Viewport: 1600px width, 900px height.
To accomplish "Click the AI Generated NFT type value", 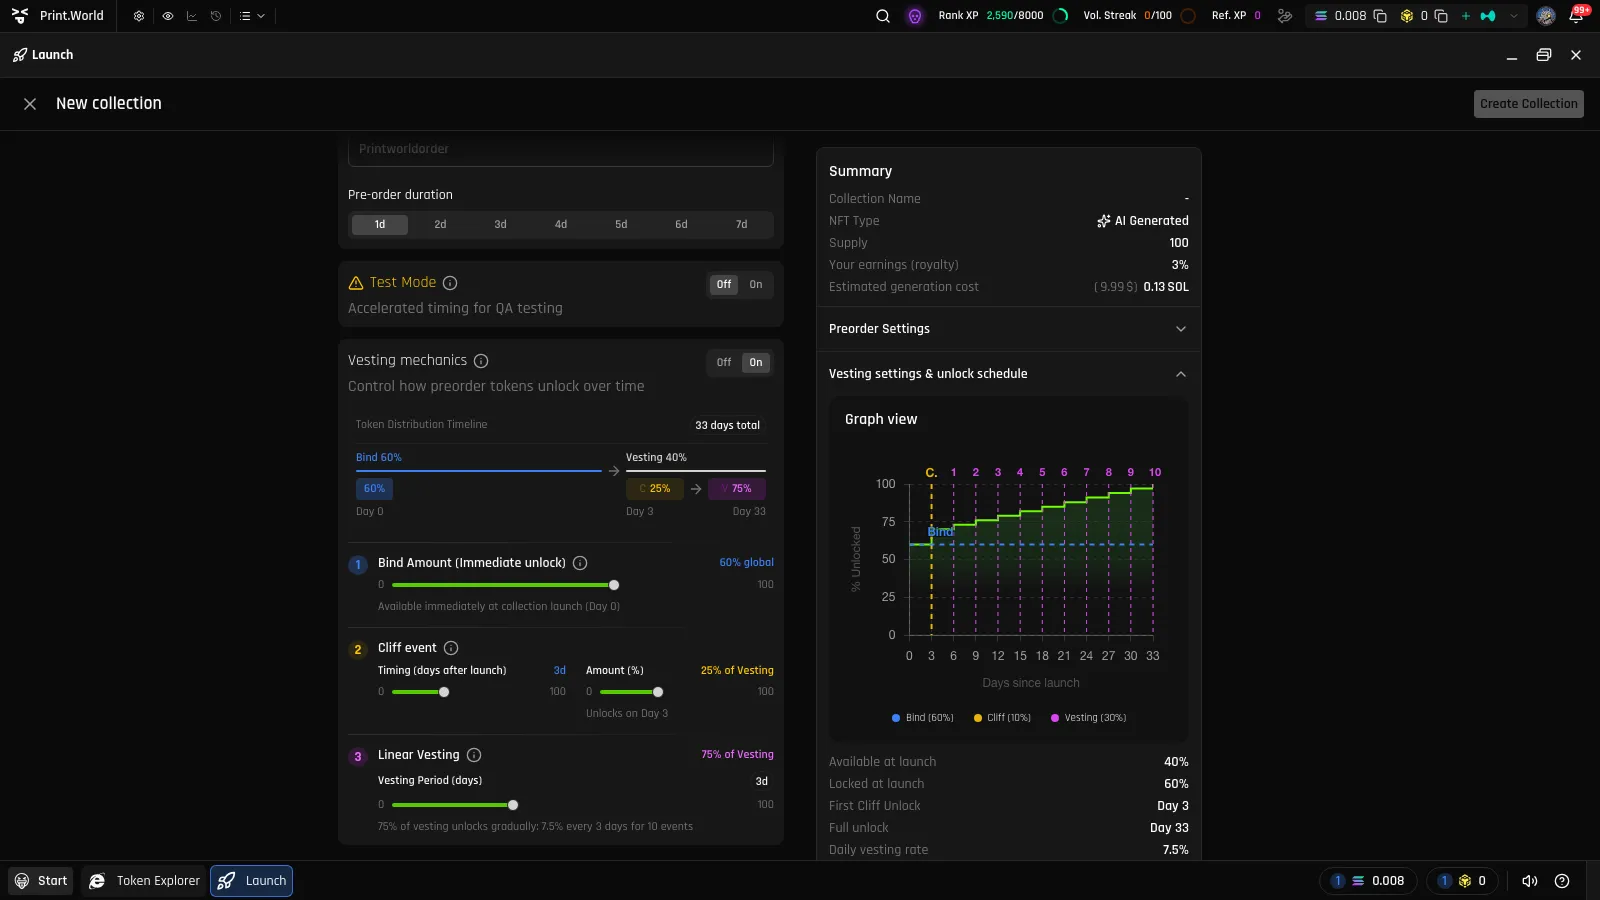I will [1143, 221].
